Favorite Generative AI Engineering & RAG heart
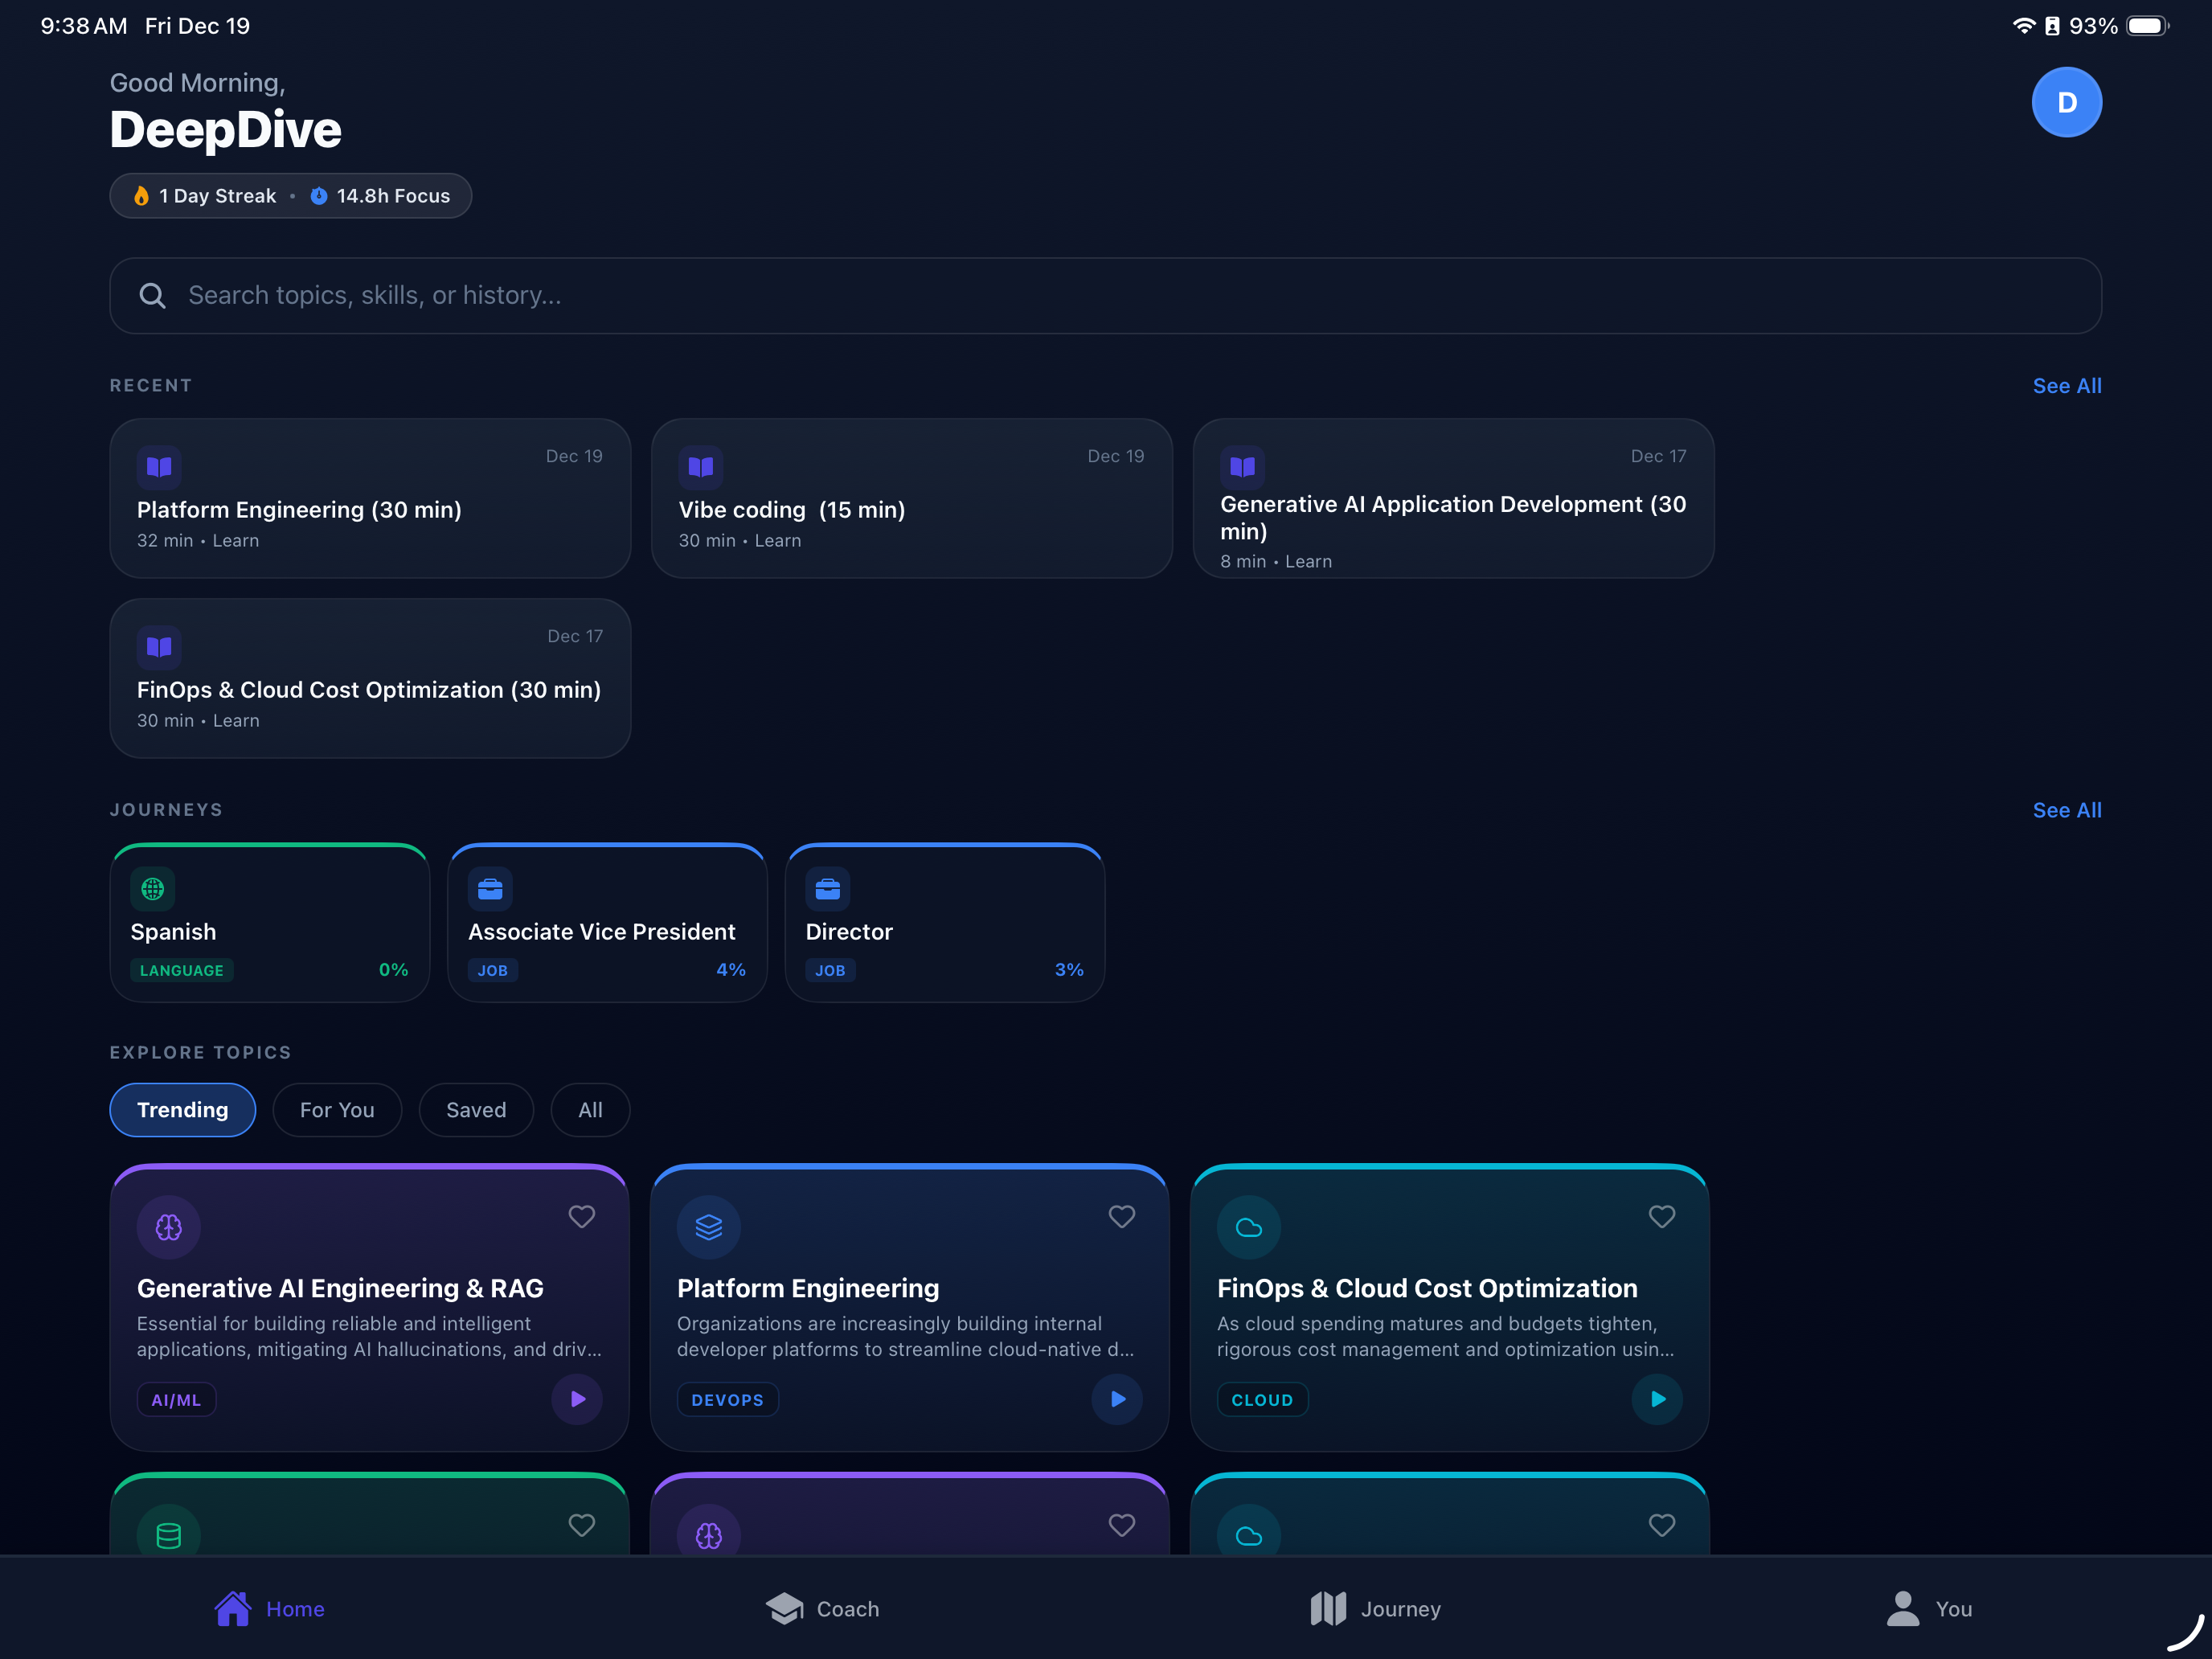 [x=582, y=1216]
